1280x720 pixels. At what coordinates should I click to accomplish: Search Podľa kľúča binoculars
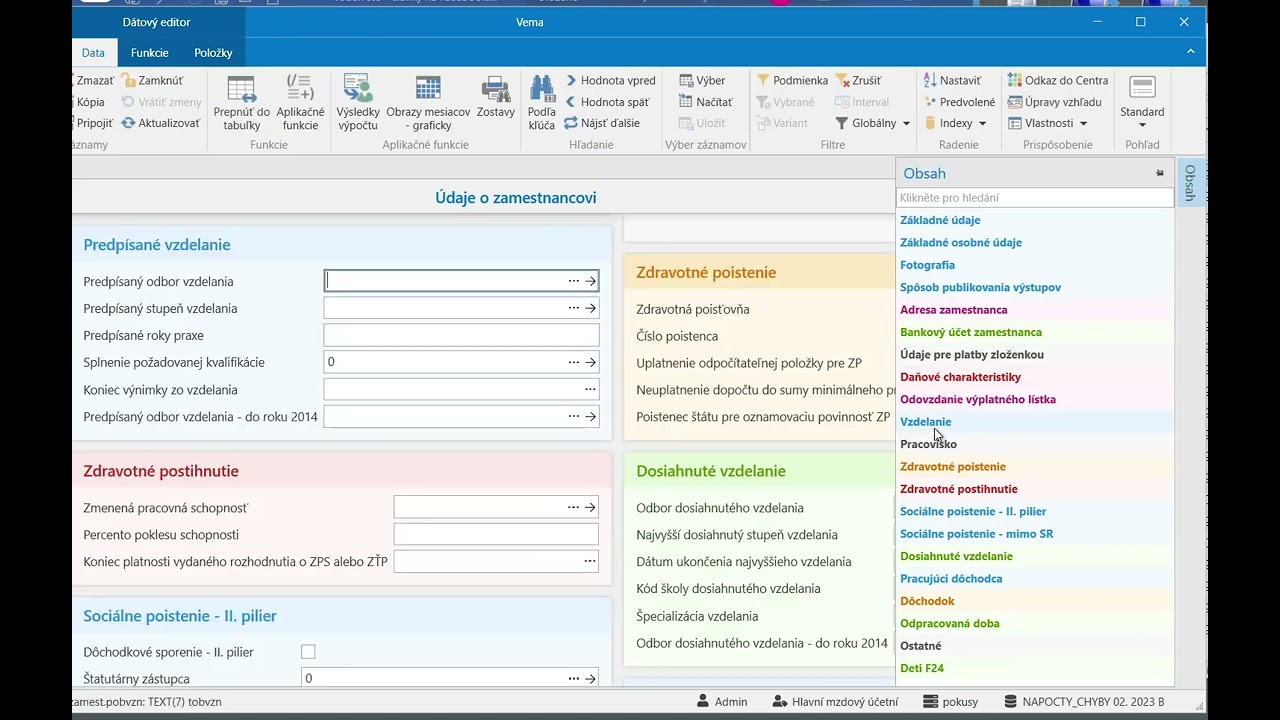pyautogui.click(x=542, y=102)
